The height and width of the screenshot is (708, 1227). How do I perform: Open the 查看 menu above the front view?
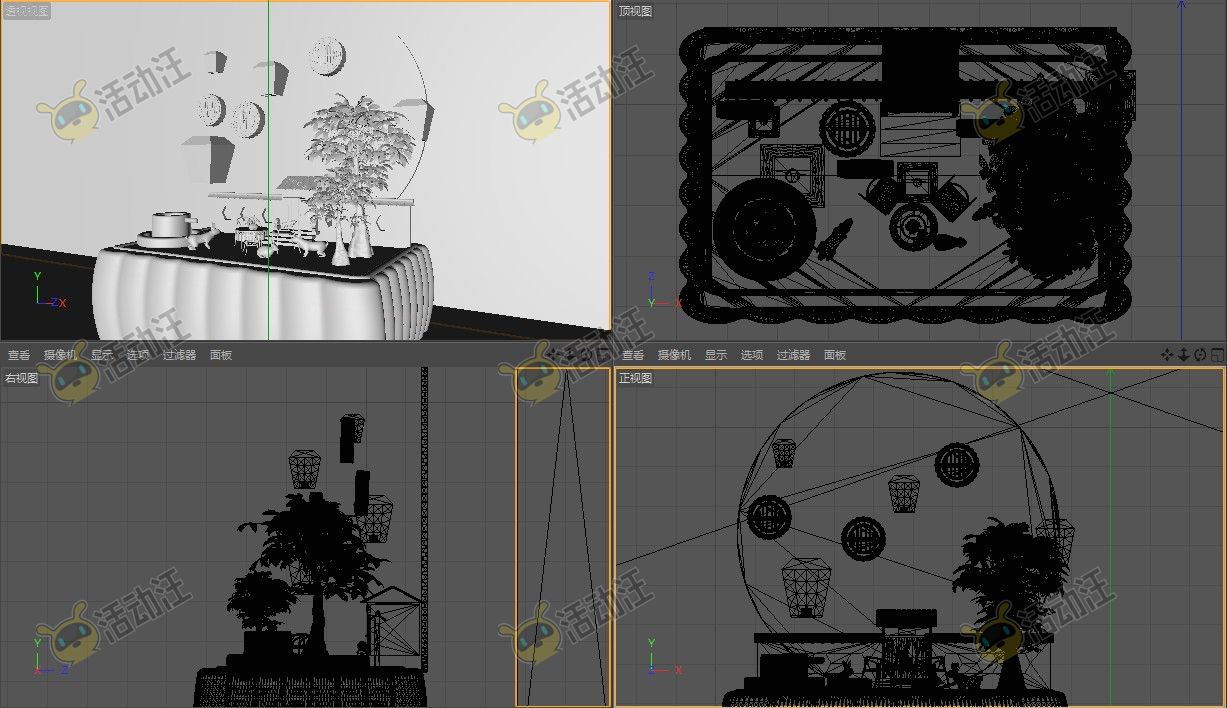pos(633,355)
